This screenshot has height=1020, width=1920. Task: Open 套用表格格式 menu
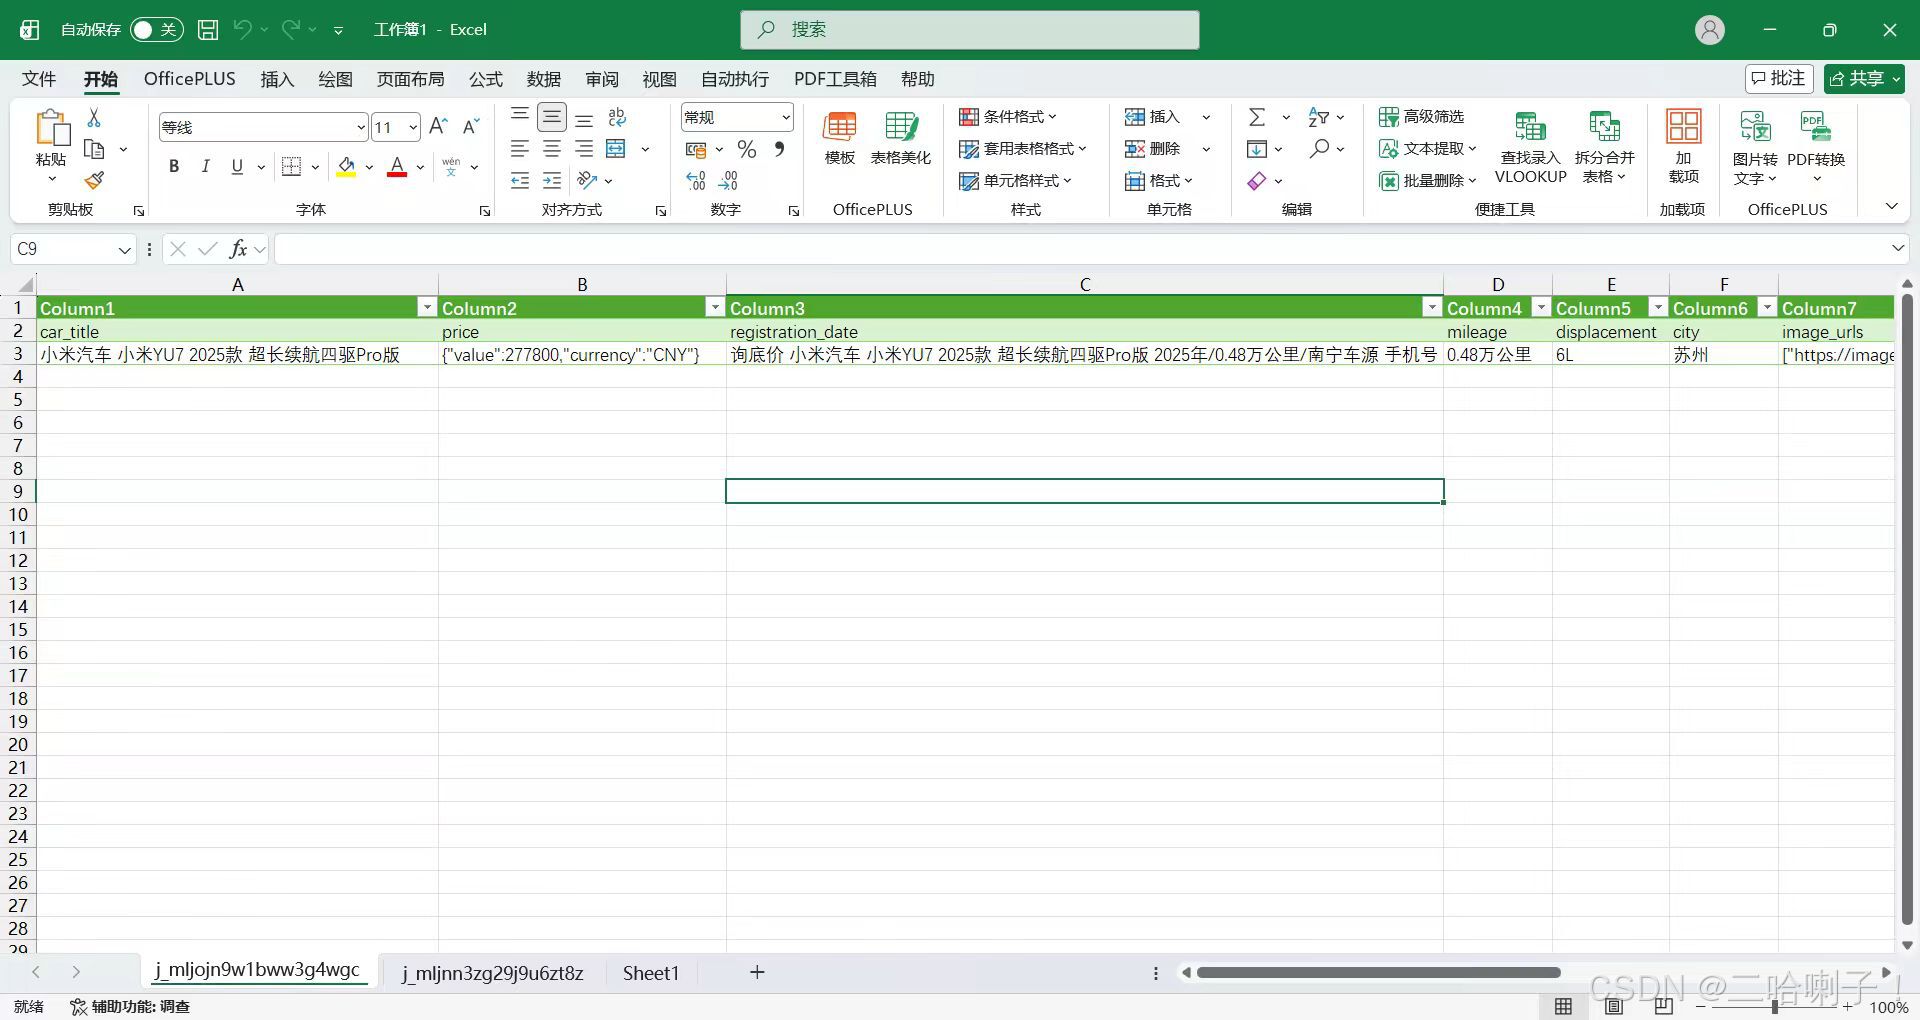coord(1023,149)
